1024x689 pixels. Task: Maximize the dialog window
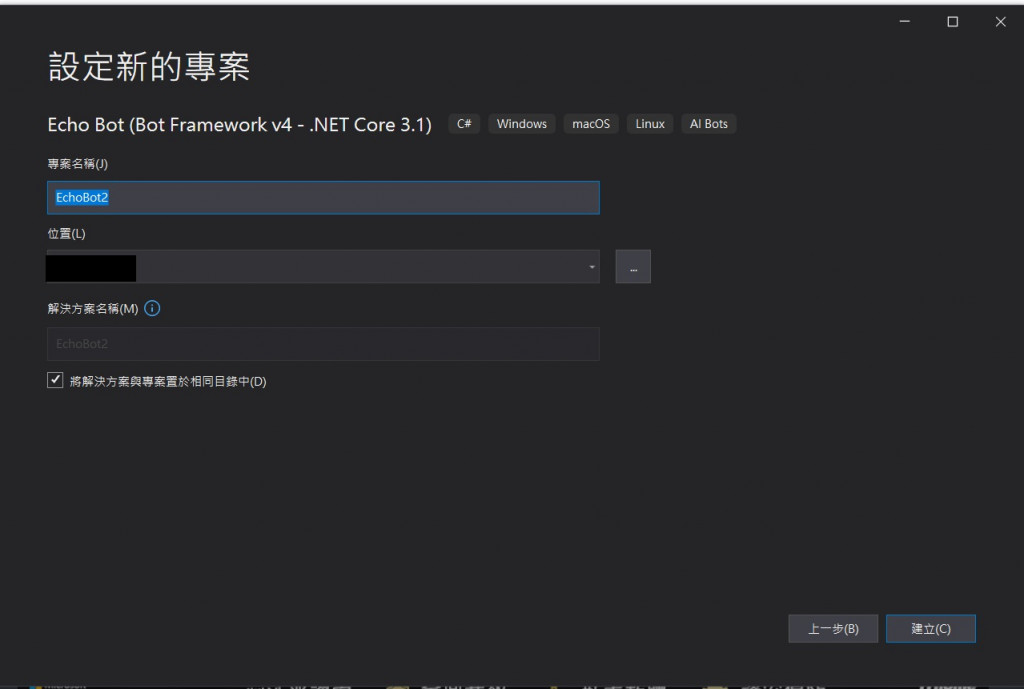(953, 22)
